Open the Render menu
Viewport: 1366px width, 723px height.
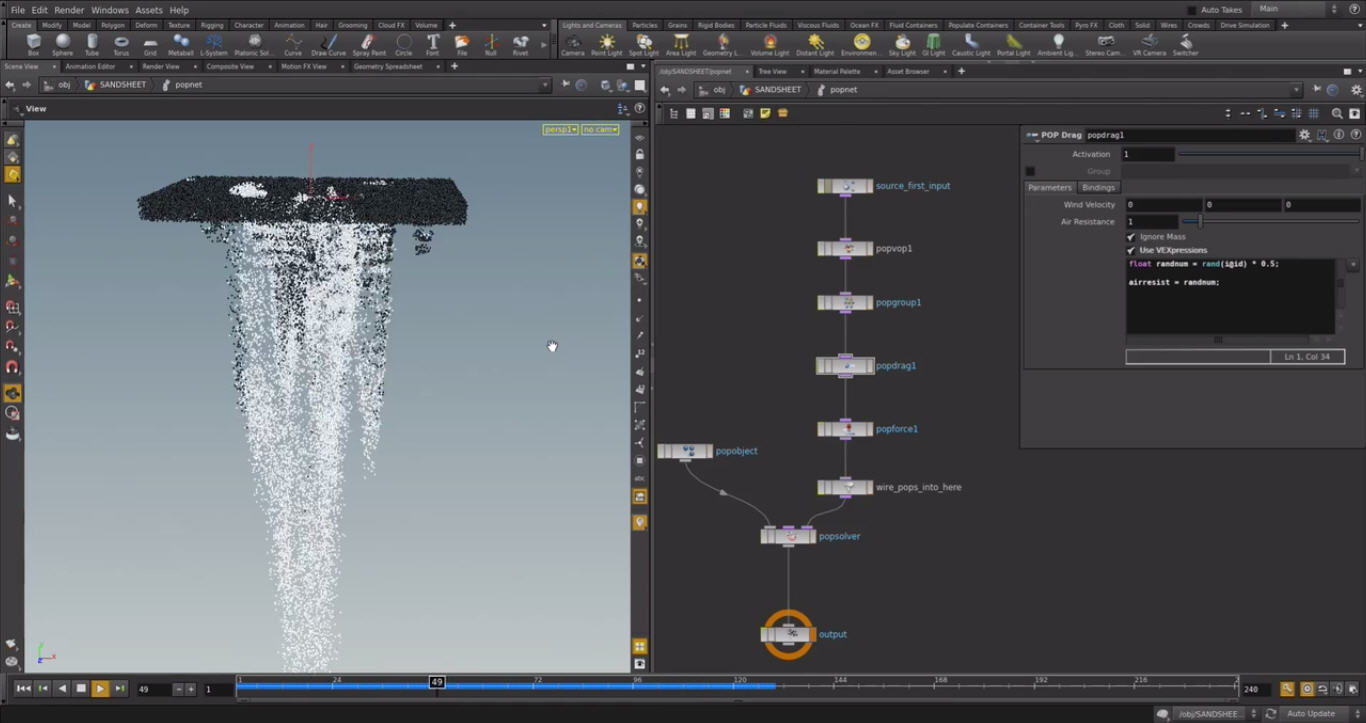pos(68,9)
